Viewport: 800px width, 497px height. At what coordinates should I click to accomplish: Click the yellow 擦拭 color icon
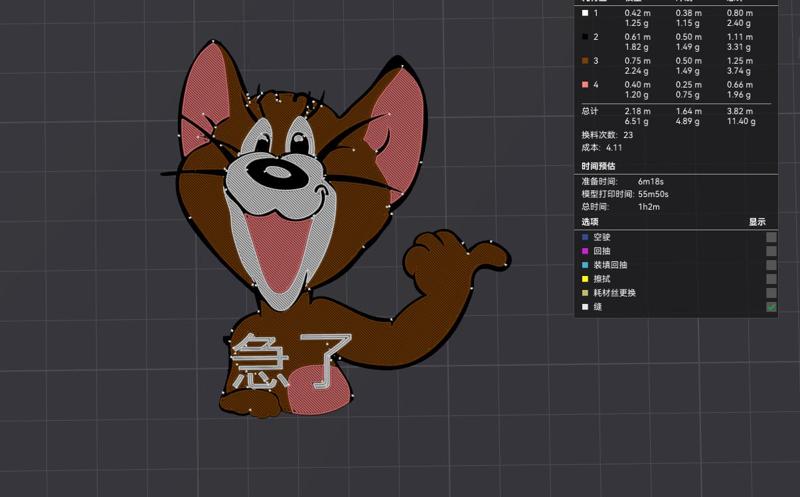(585, 279)
